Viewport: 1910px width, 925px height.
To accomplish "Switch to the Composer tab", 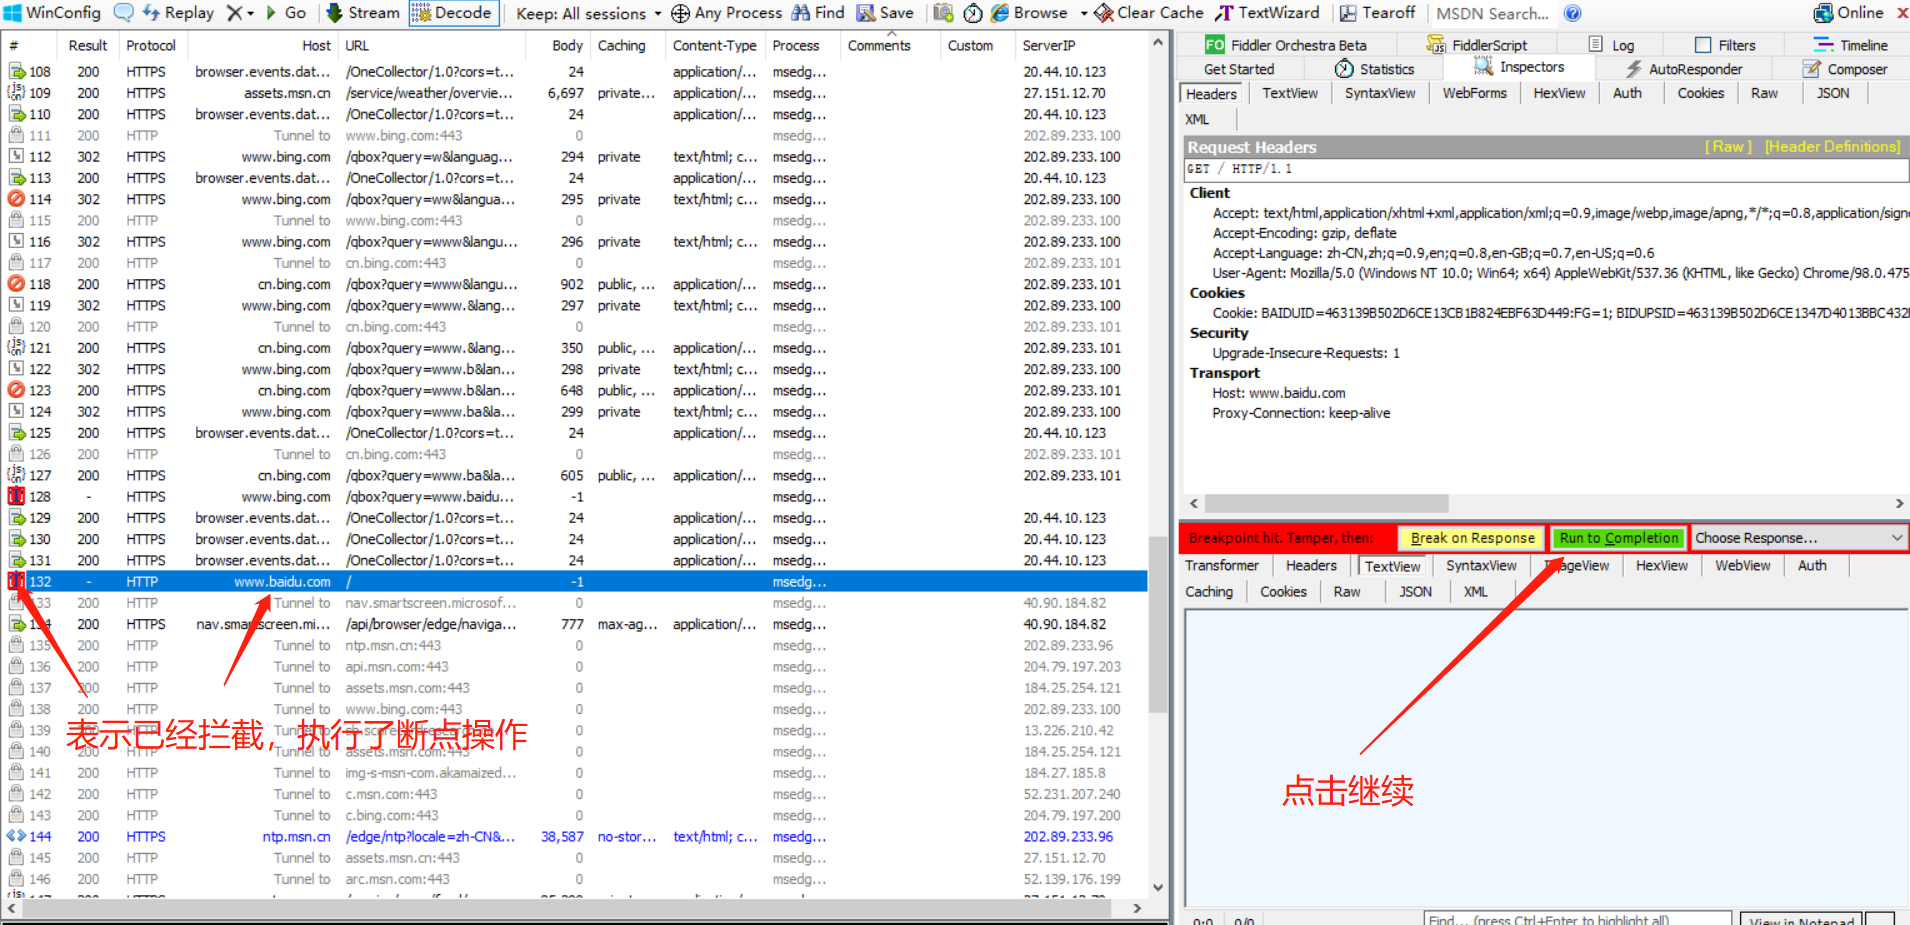I will click(x=1845, y=69).
